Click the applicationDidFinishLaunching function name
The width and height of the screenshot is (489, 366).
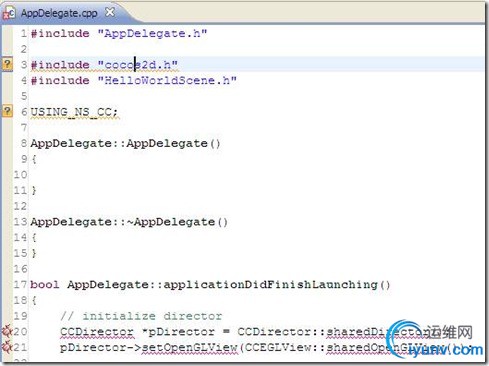point(270,285)
